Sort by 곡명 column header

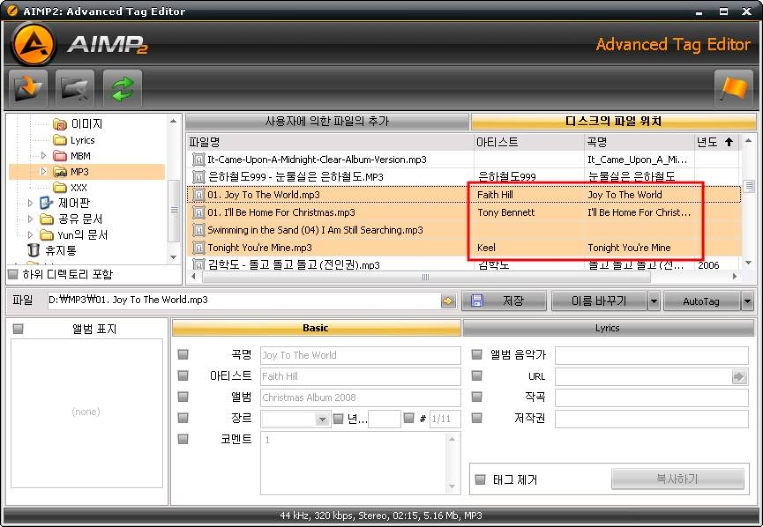[x=639, y=142]
